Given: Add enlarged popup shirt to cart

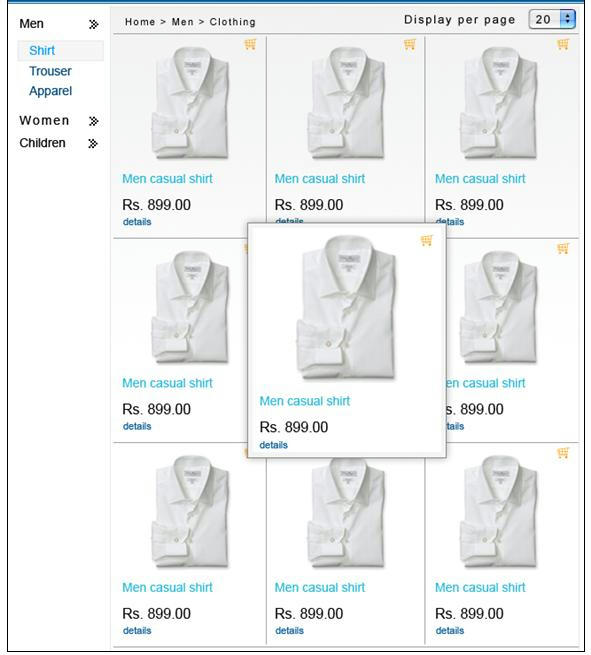Looking at the screenshot, I should tap(426, 240).
